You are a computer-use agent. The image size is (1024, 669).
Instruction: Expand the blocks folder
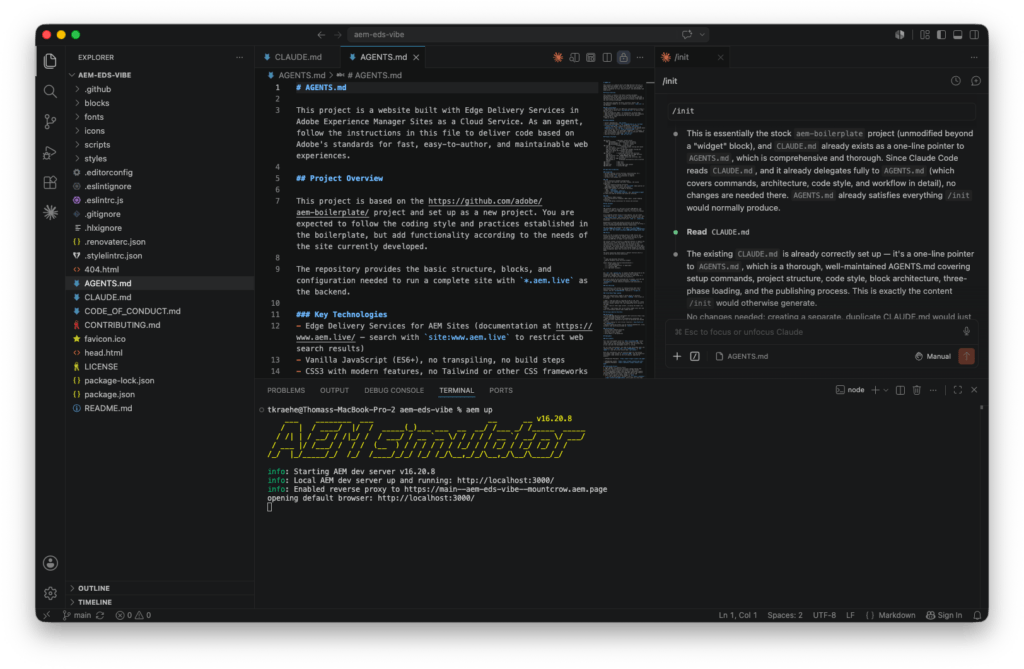[96, 103]
